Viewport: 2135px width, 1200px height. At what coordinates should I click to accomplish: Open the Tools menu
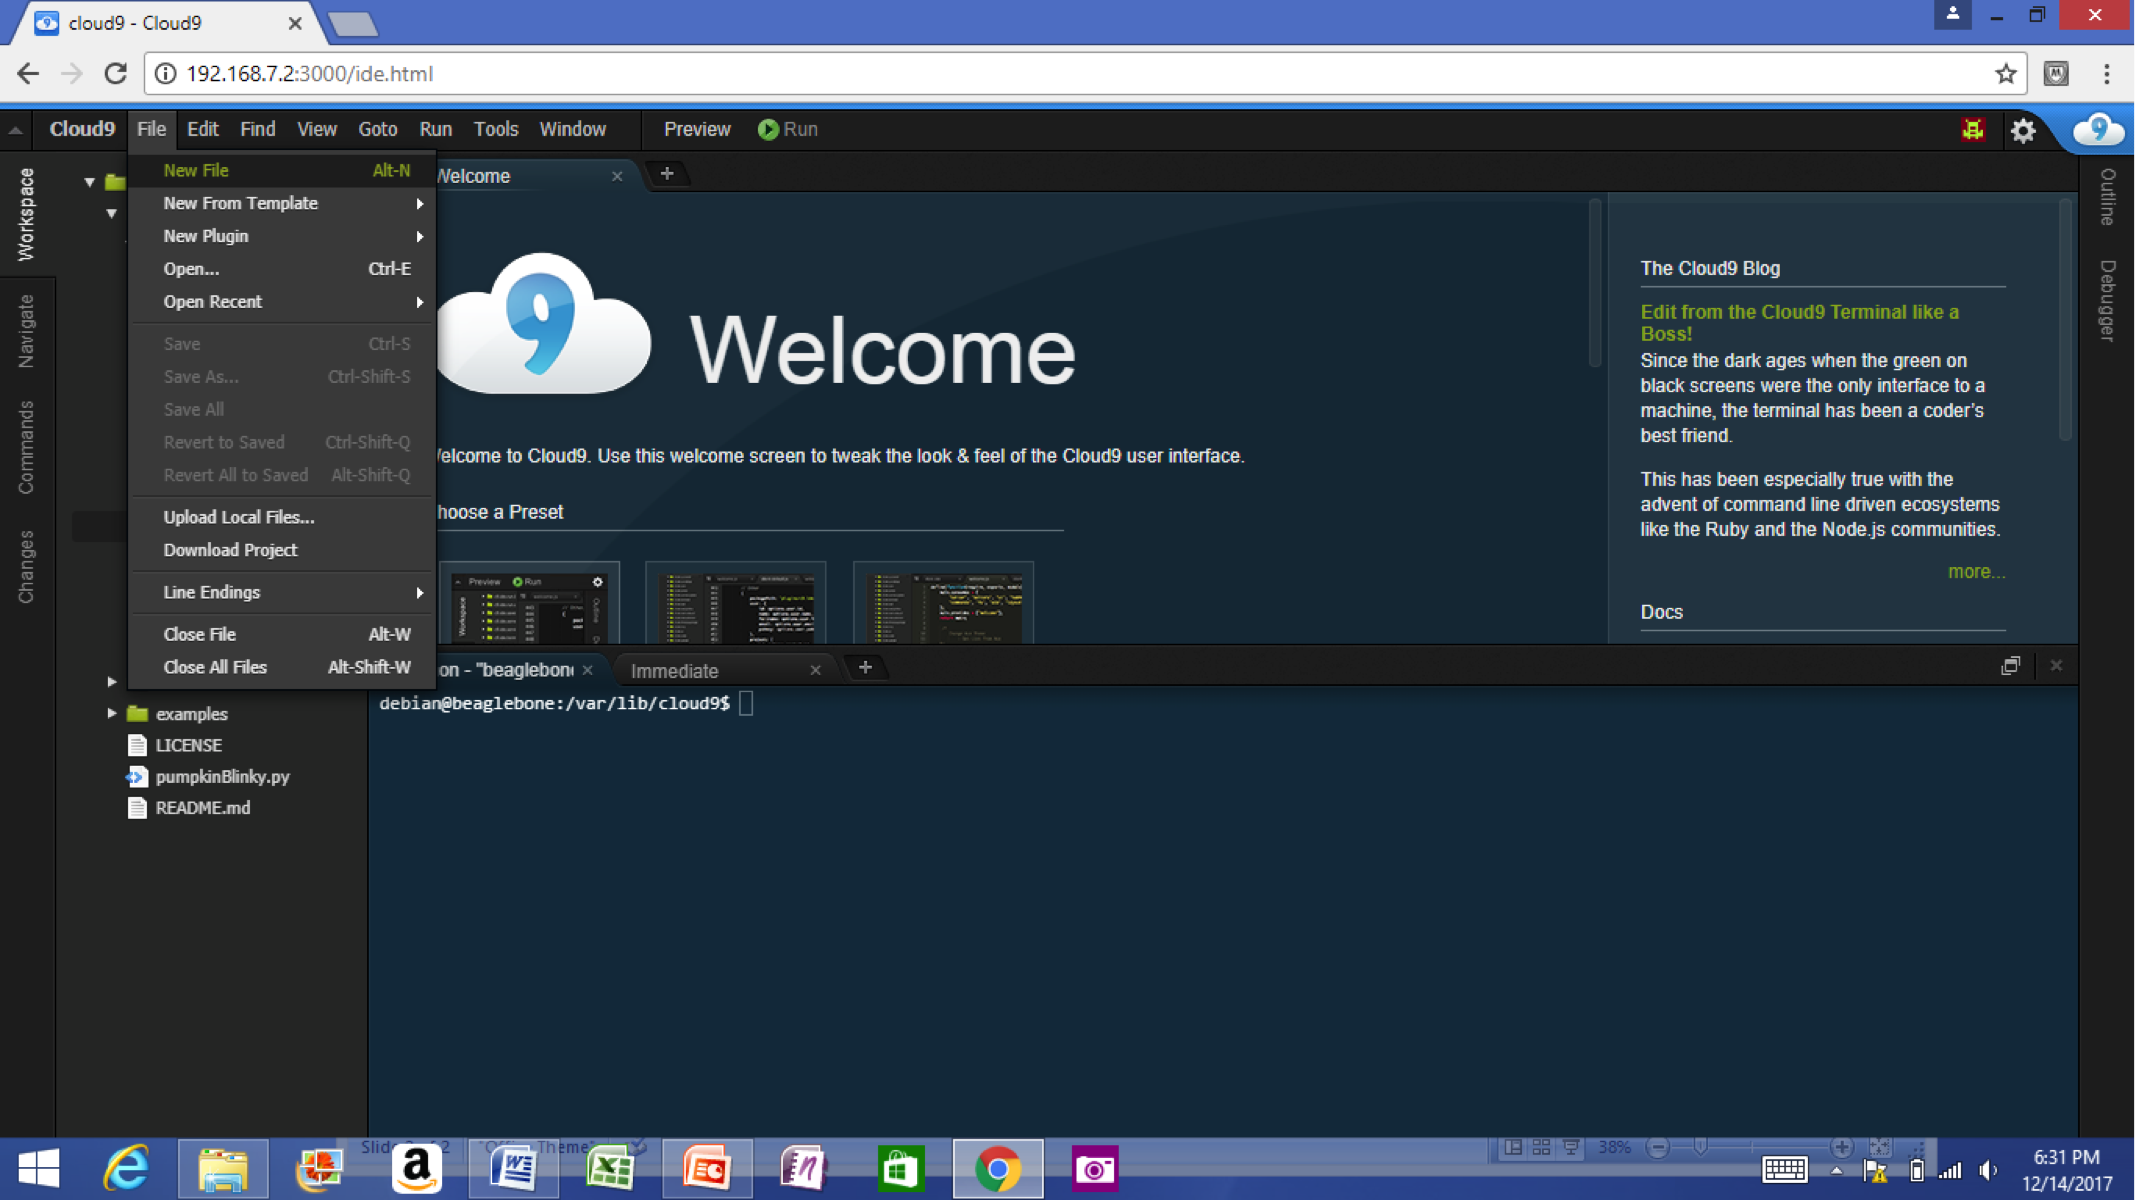[495, 129]
